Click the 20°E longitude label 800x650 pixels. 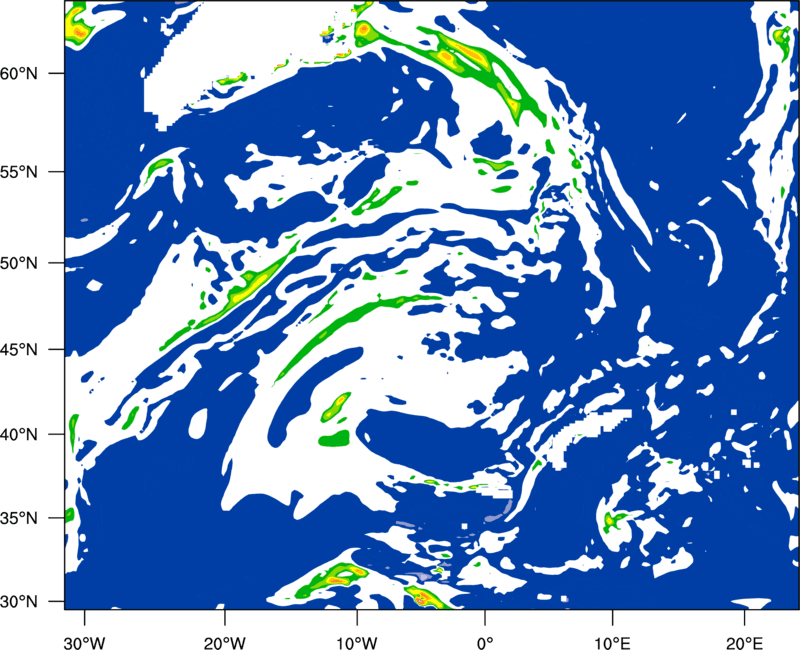pos(744,643)
